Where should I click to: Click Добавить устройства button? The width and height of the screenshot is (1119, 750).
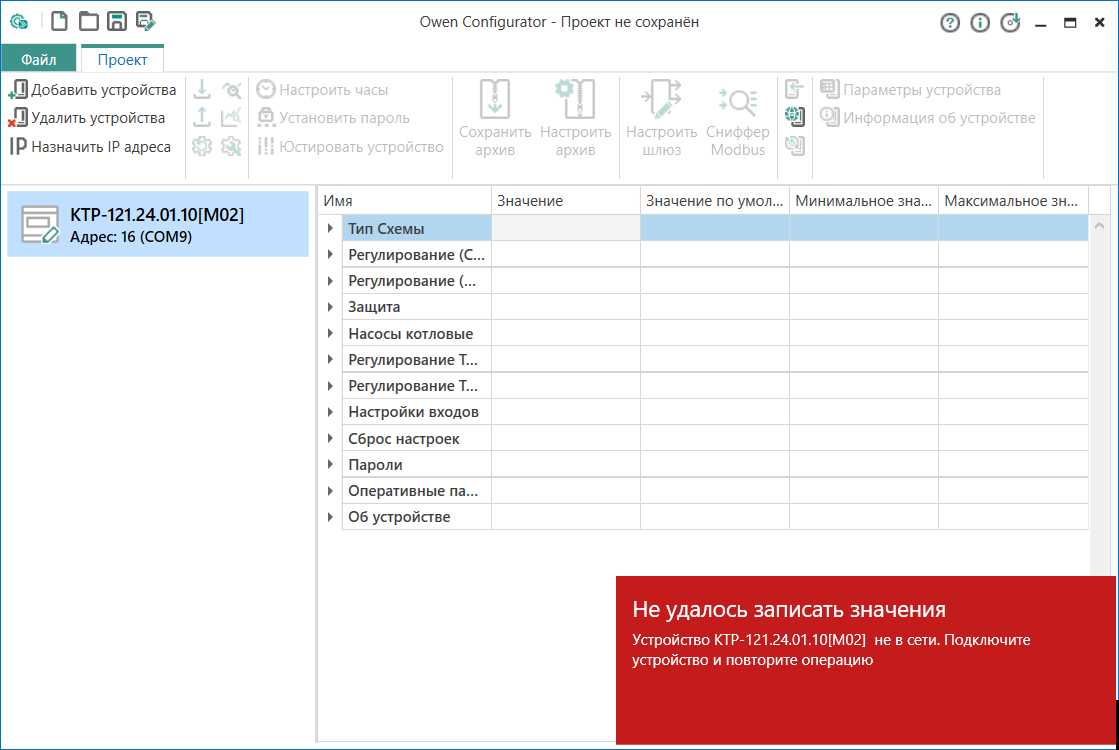pyautogui.click(x=93, y=90)
